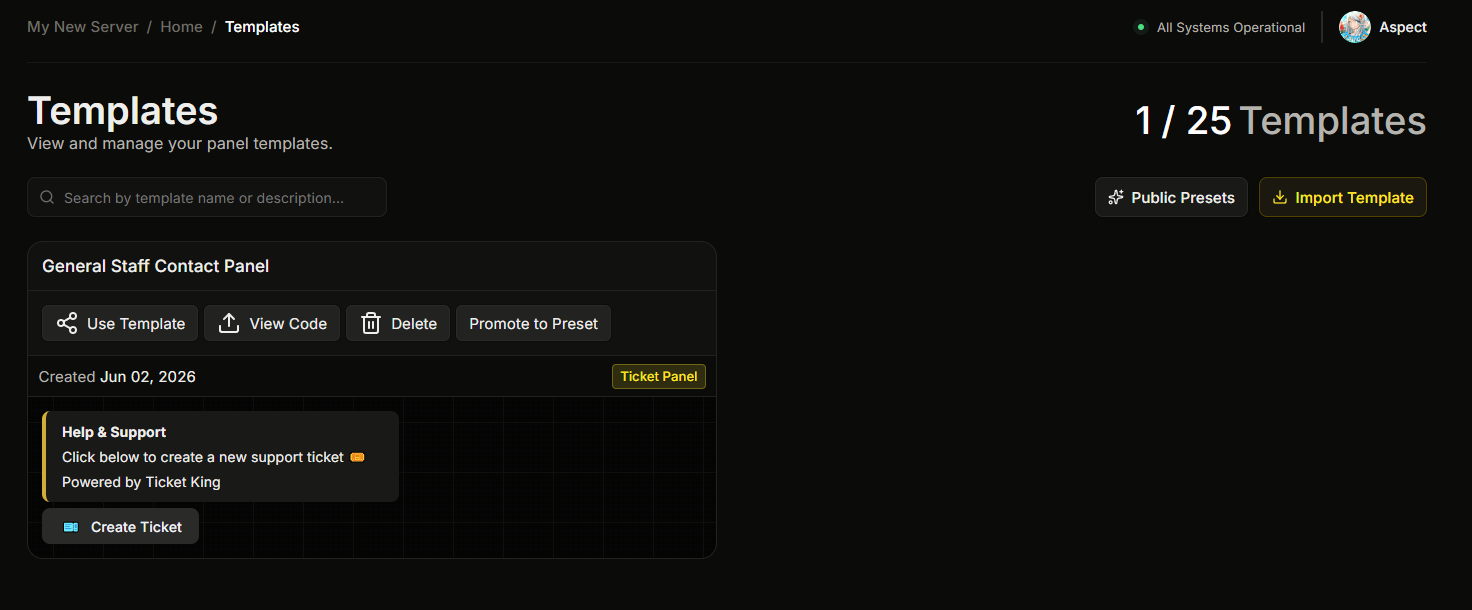
Task: Click the ticket icon on Create Ticket
Action: (x=71, y=527)
